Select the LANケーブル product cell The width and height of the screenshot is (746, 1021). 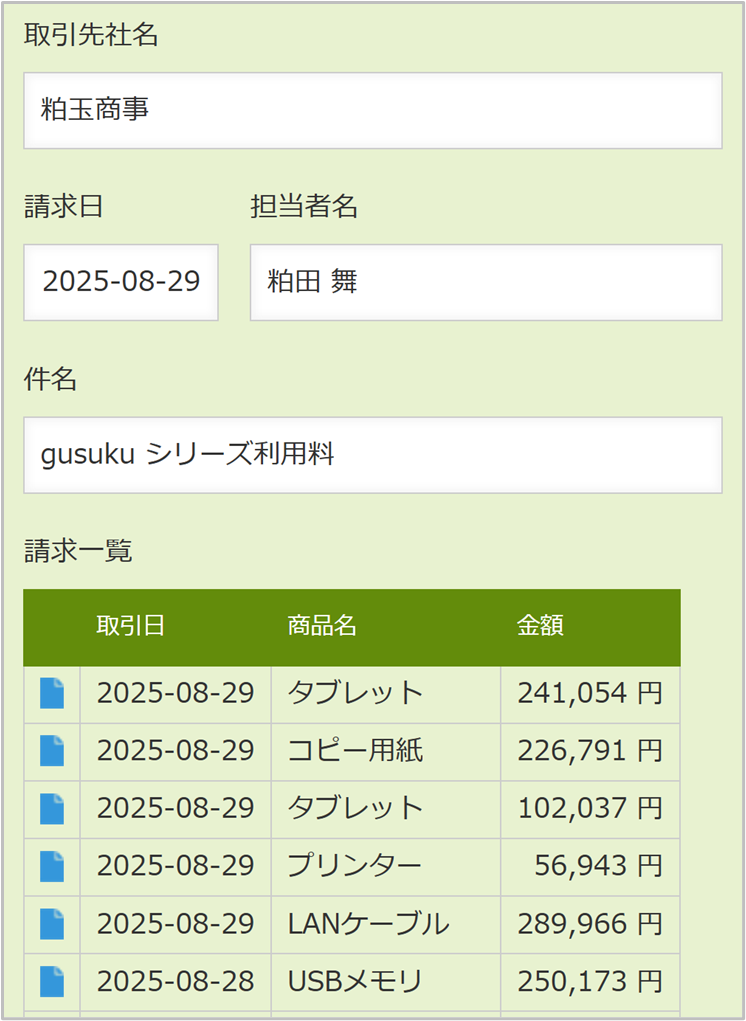[368, 924]
